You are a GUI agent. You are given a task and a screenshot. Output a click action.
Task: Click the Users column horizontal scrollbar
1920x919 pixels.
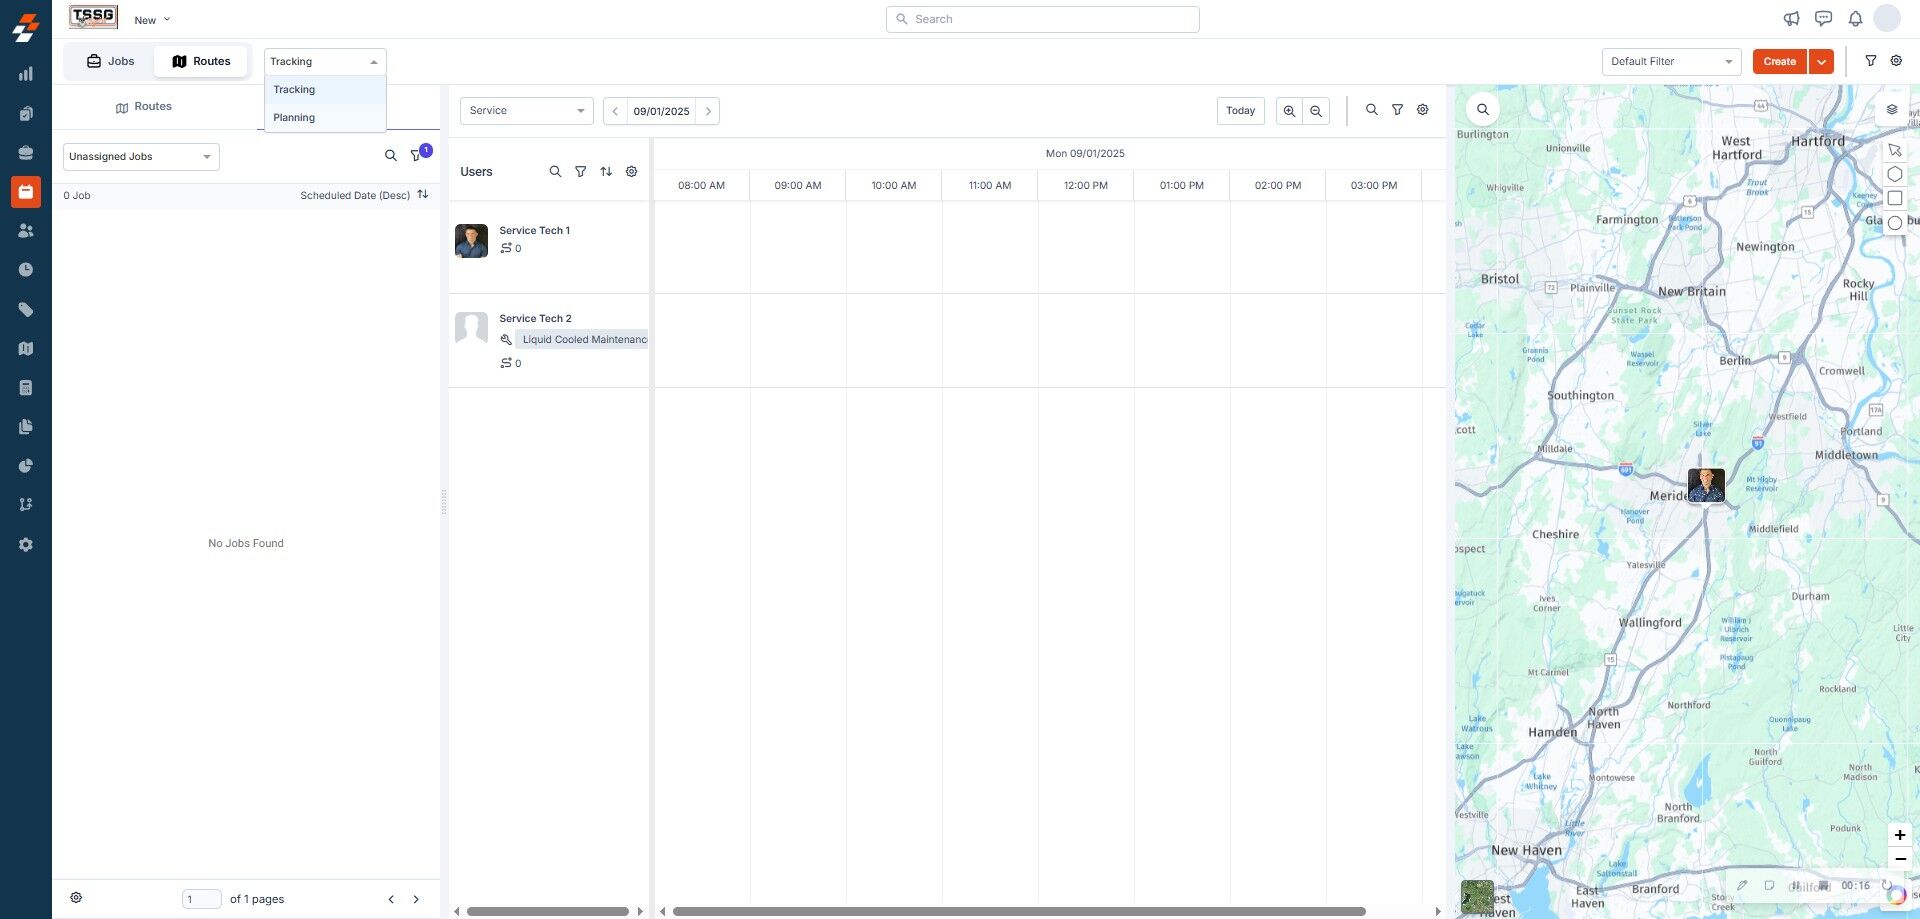[x=548, y=911]
